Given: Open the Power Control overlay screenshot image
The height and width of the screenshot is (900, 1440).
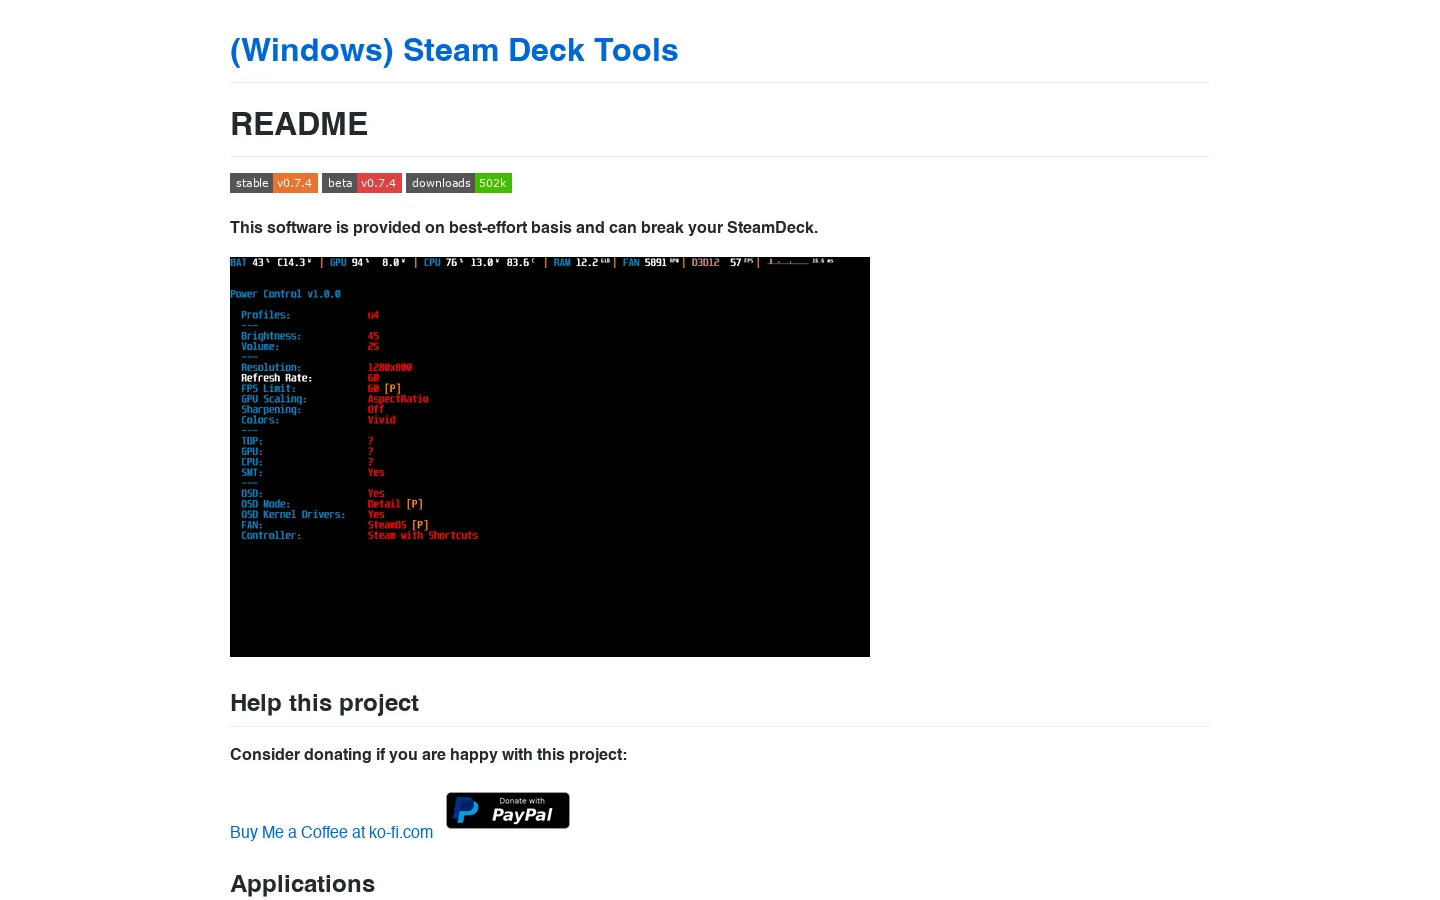Looking at the screenshot, I should coord(550,457).
